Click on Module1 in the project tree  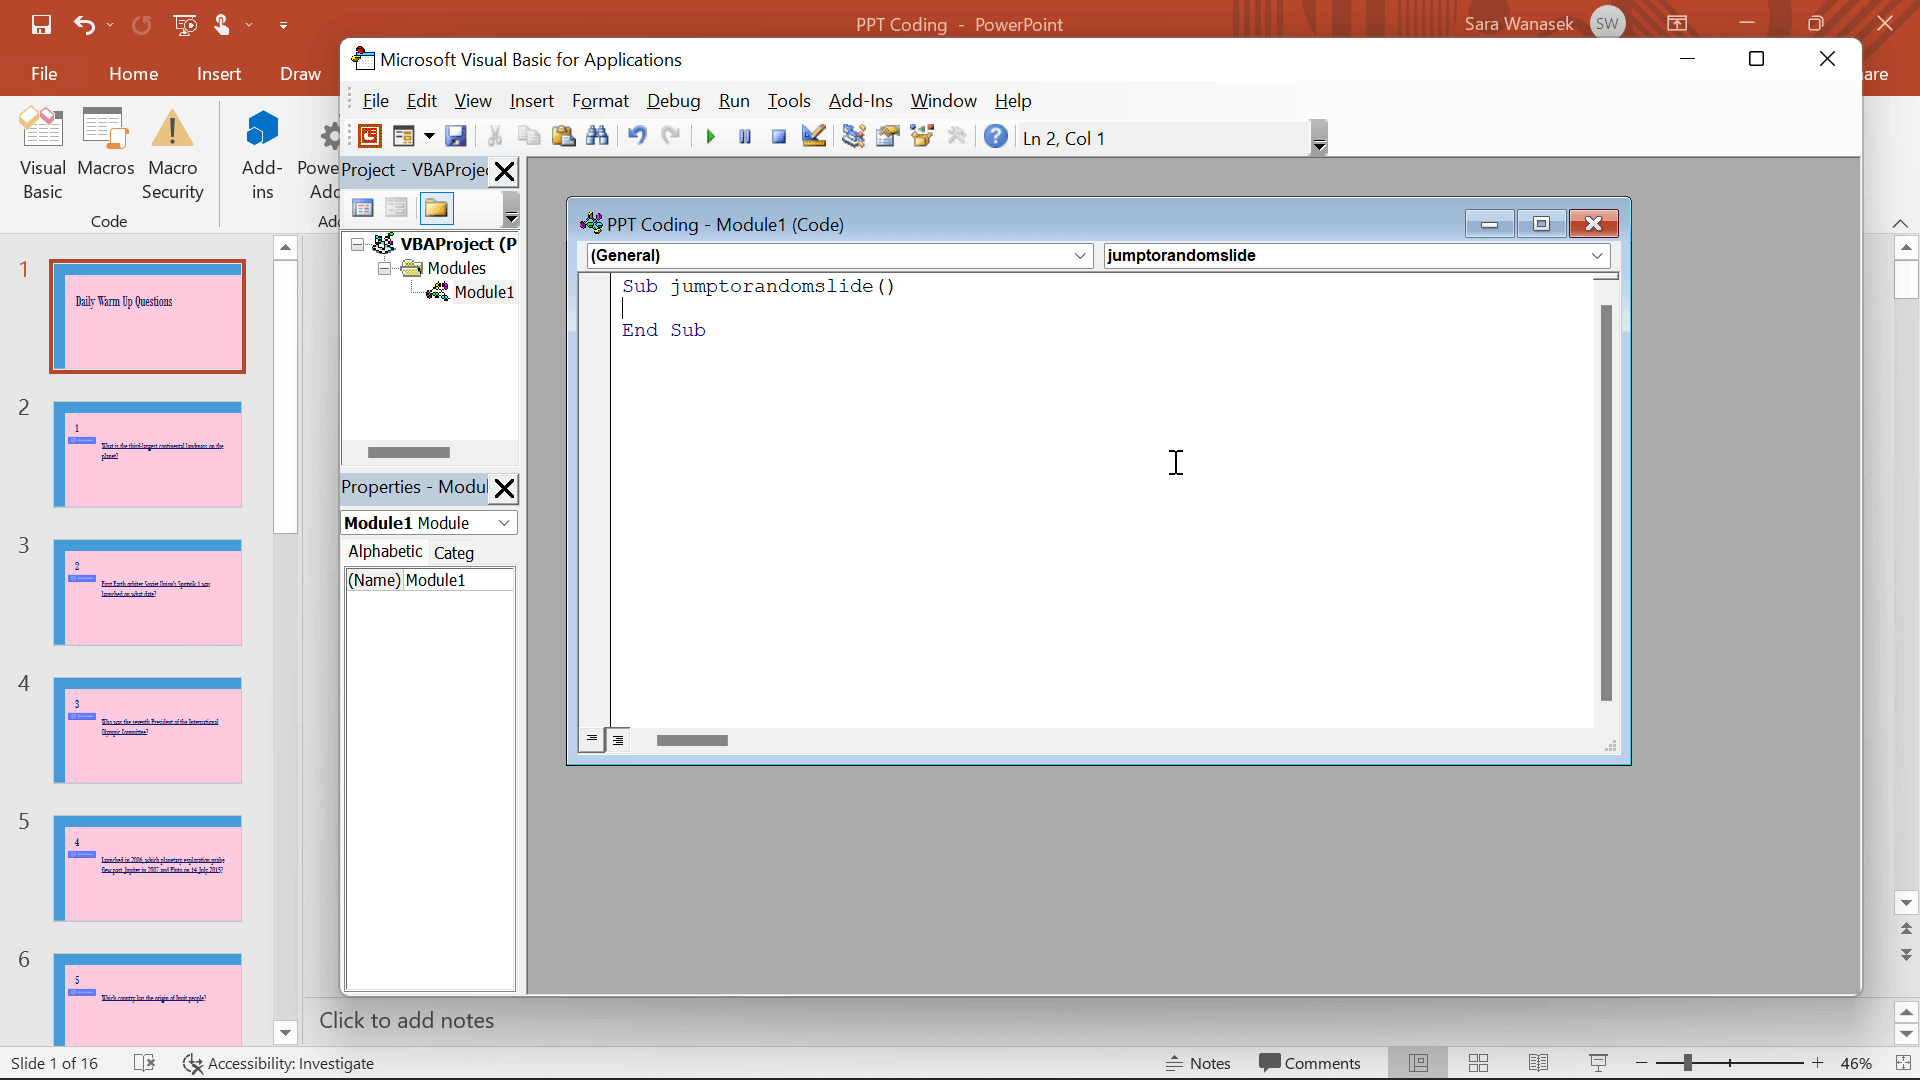pos(484,291)
